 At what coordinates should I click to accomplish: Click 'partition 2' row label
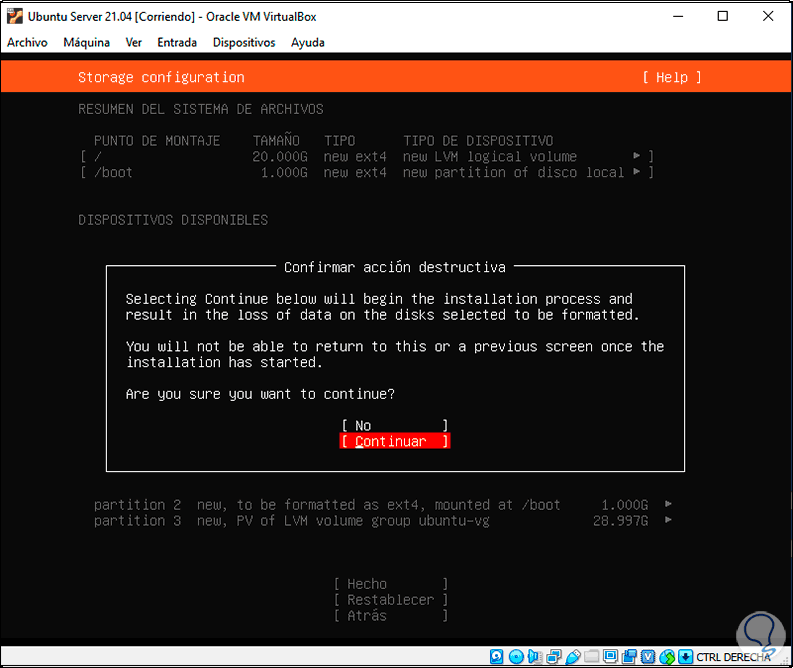(137, 505)
